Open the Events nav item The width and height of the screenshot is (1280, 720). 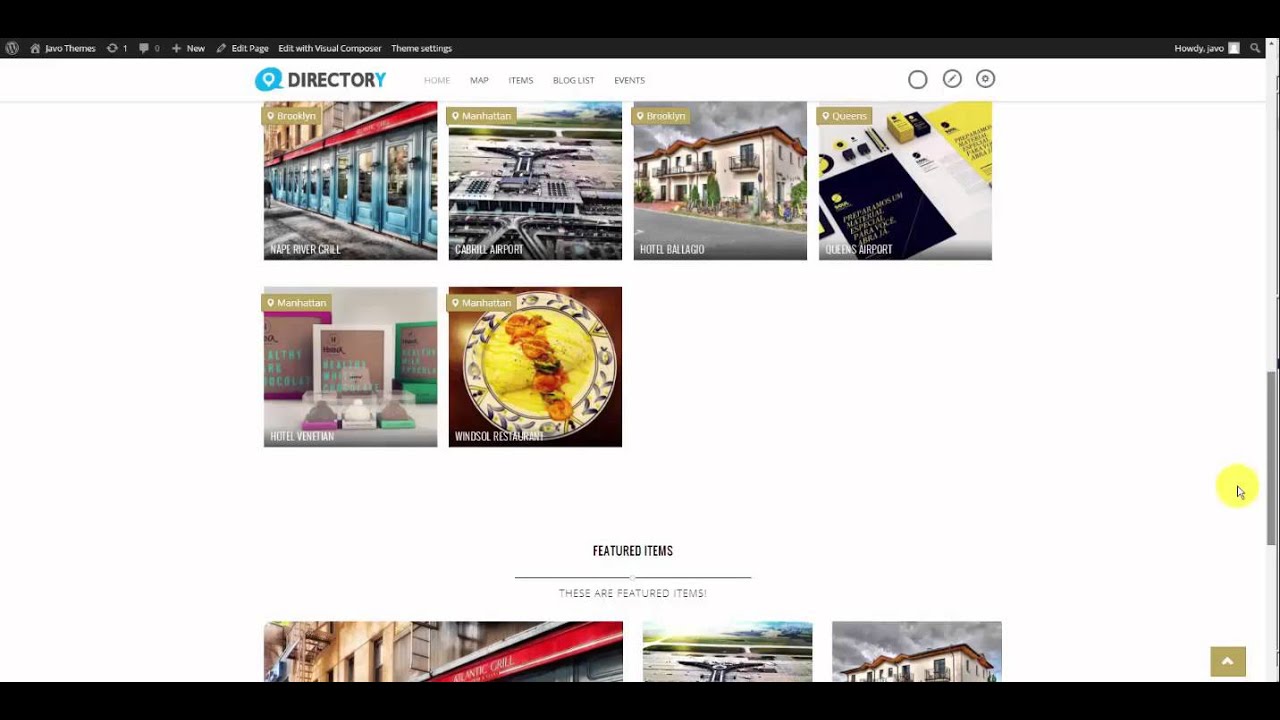pyautogui.click(x=629, y=80)
